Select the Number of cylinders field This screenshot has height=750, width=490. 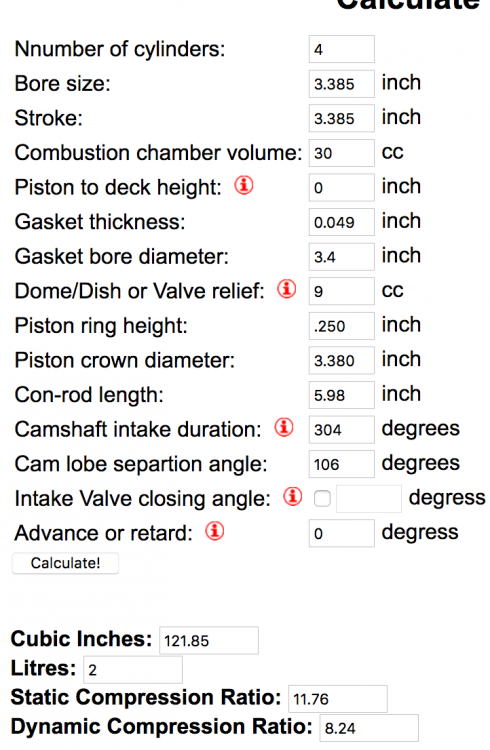(x=342, y=49)
